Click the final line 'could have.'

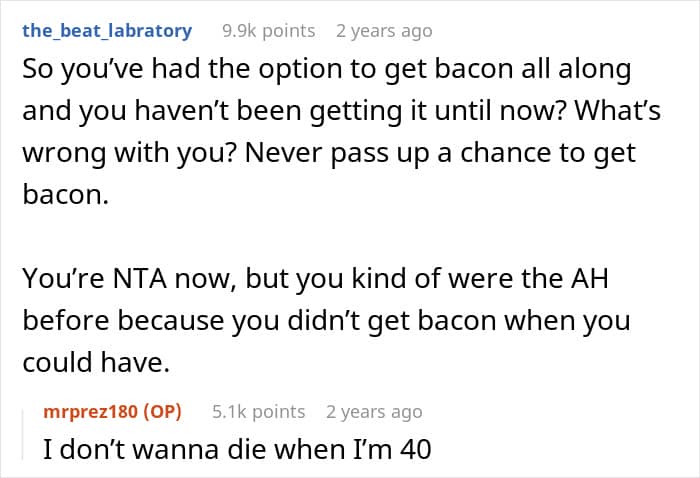pos(90,363)
